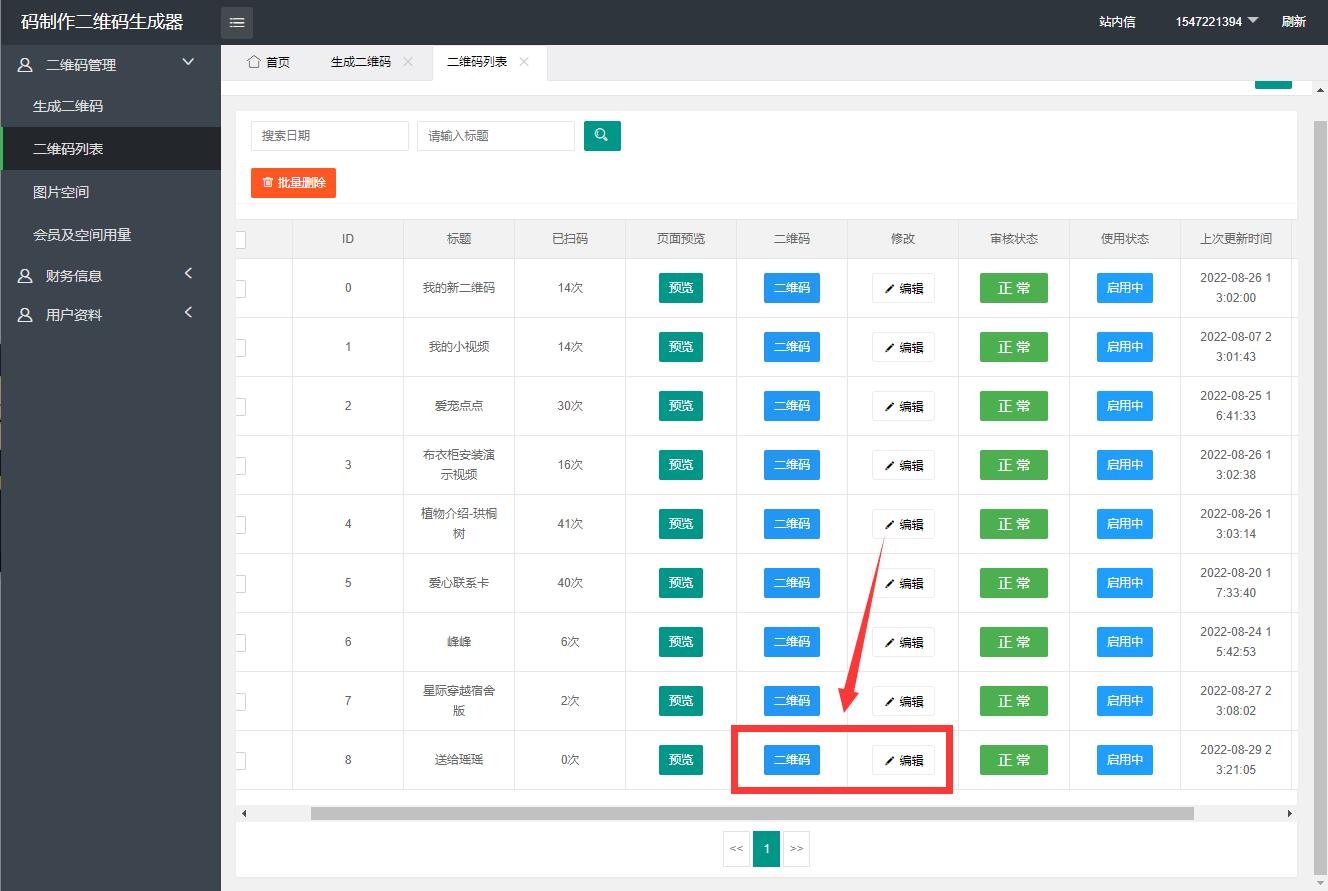Toggle 启用中 status for 植物介绍-珙桐树
The width and height of the screenshot is (1328, 891).
pos(1125,524)
